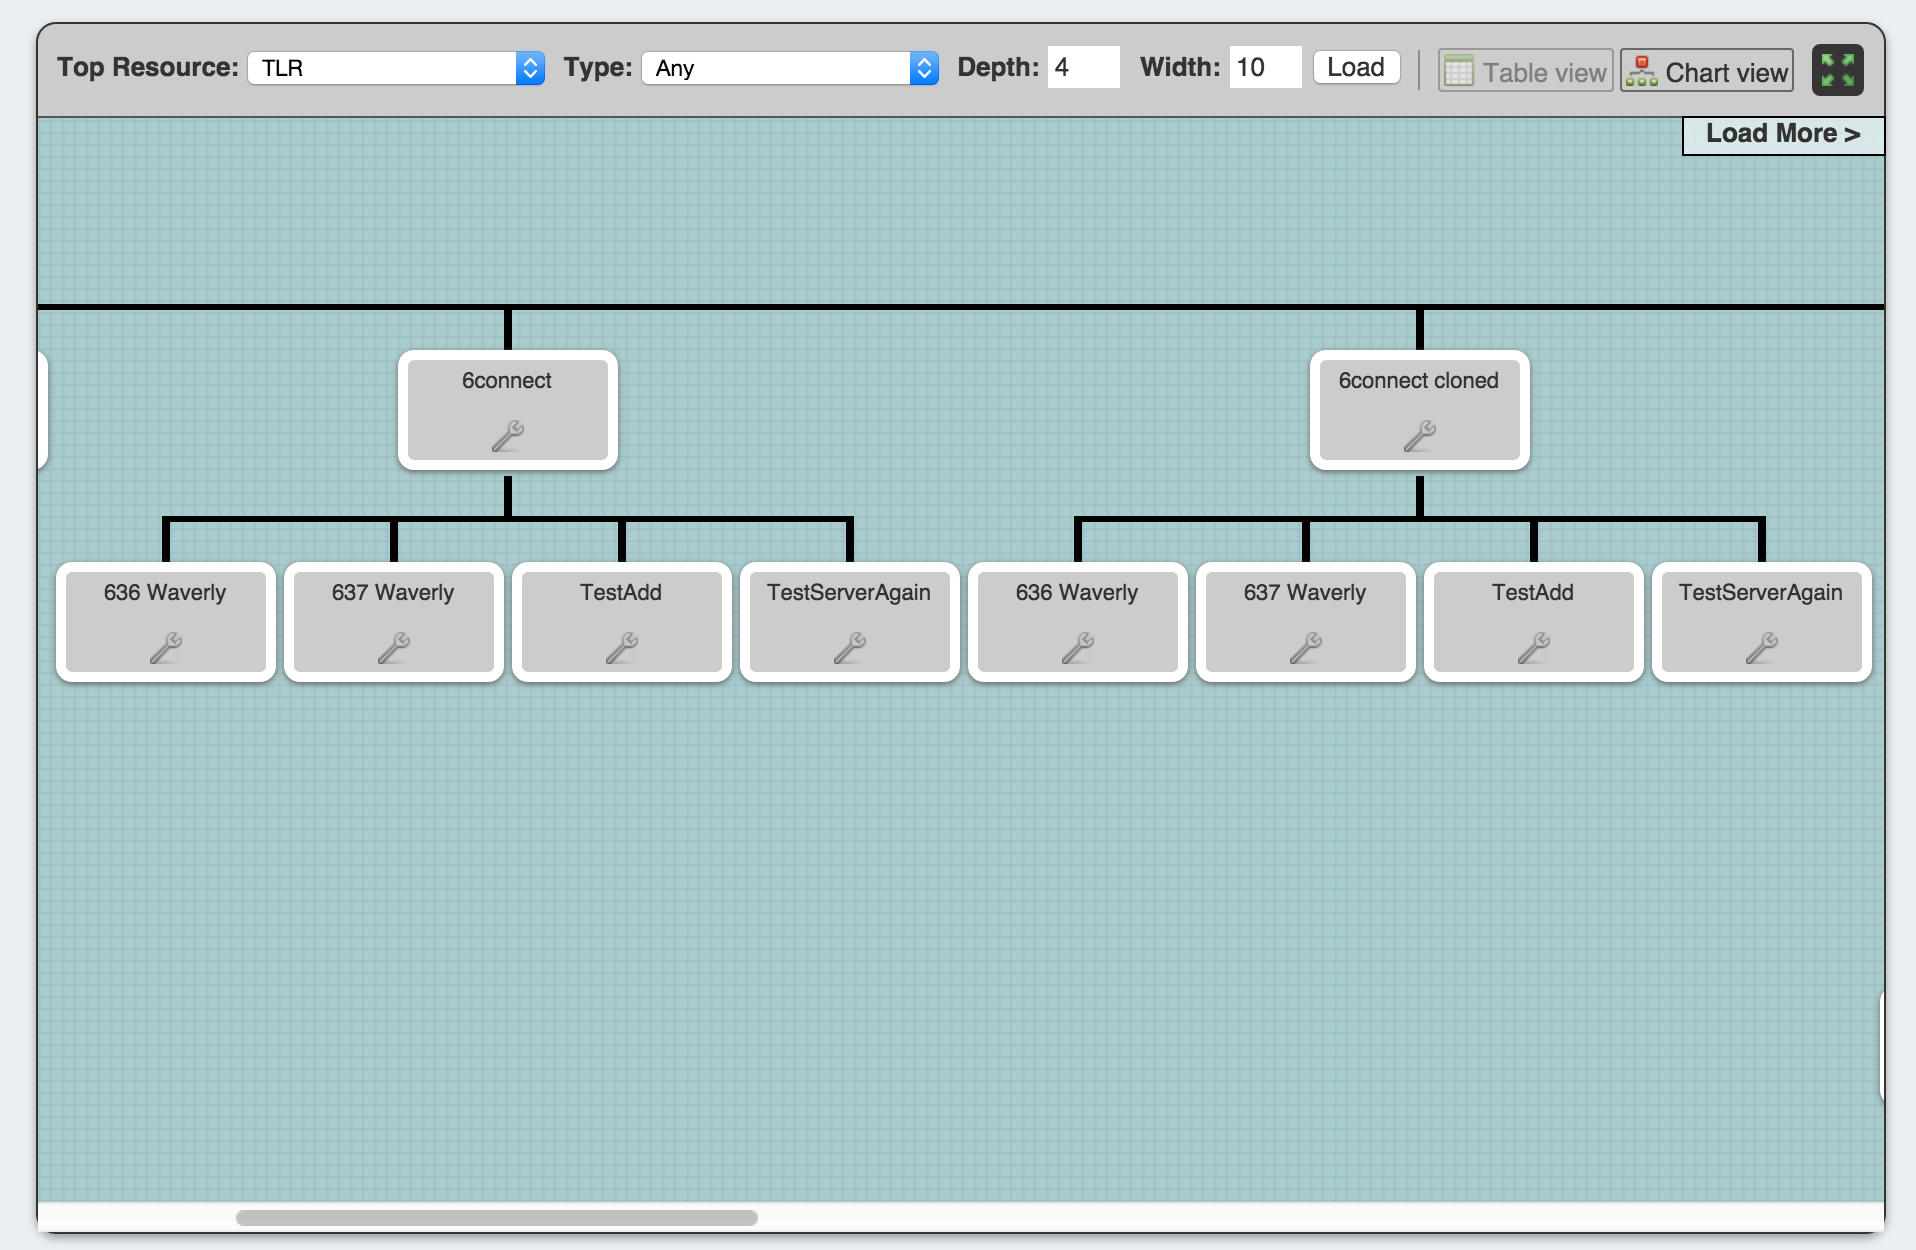This screenshot has width=1916, height=1250.
Task: Click wrench icon on 636 Waverly under 6connect cloned
Action: click(x=1078, y=648)
